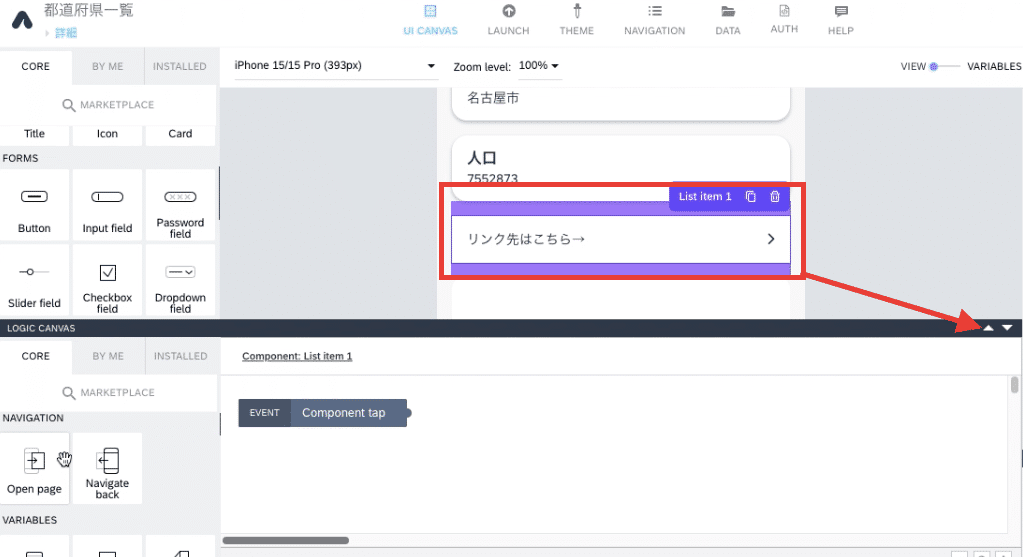Select INSTALLED tab in logic panel
The image size is (1023, 557).
point(180,356)
